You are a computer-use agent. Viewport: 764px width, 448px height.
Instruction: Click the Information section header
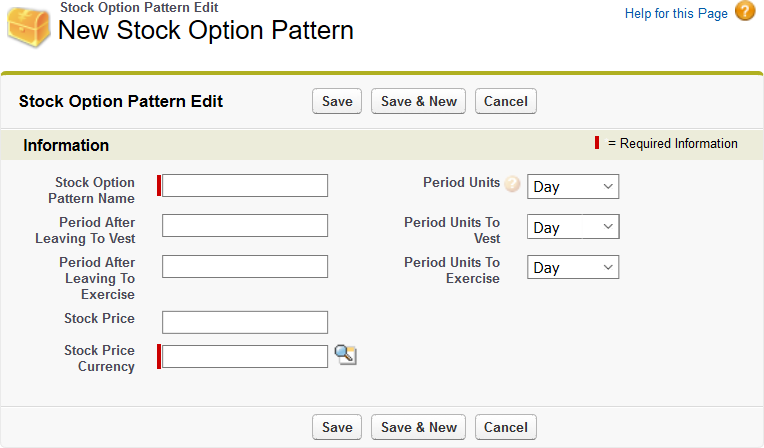pyautogui.click(x=66, y=145)
